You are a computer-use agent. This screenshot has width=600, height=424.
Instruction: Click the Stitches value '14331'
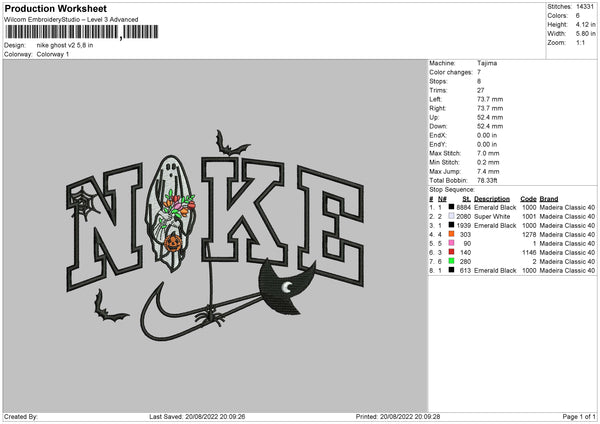(x=585, y=7)
